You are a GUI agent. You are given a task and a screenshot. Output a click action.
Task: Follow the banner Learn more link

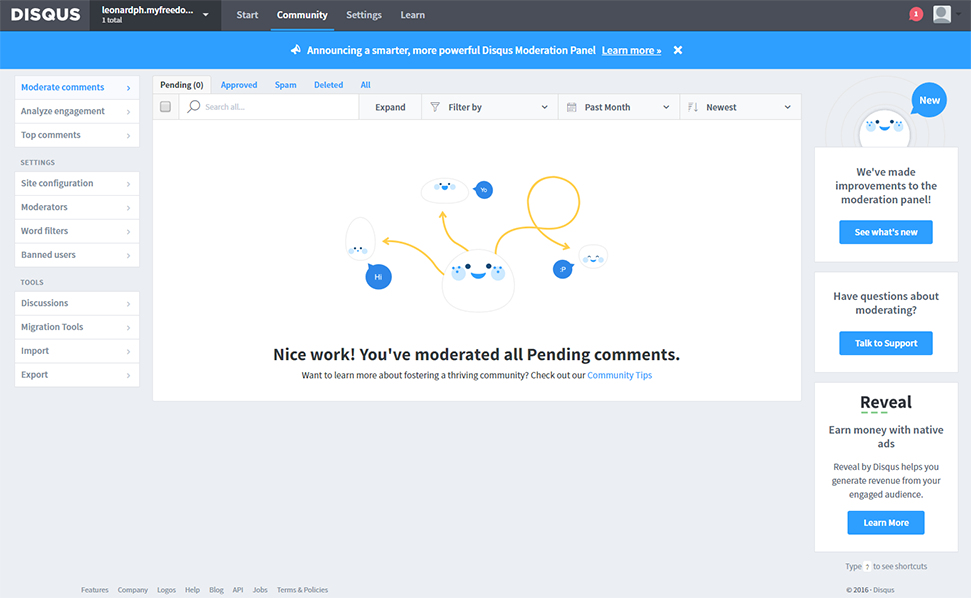[631, 50]
